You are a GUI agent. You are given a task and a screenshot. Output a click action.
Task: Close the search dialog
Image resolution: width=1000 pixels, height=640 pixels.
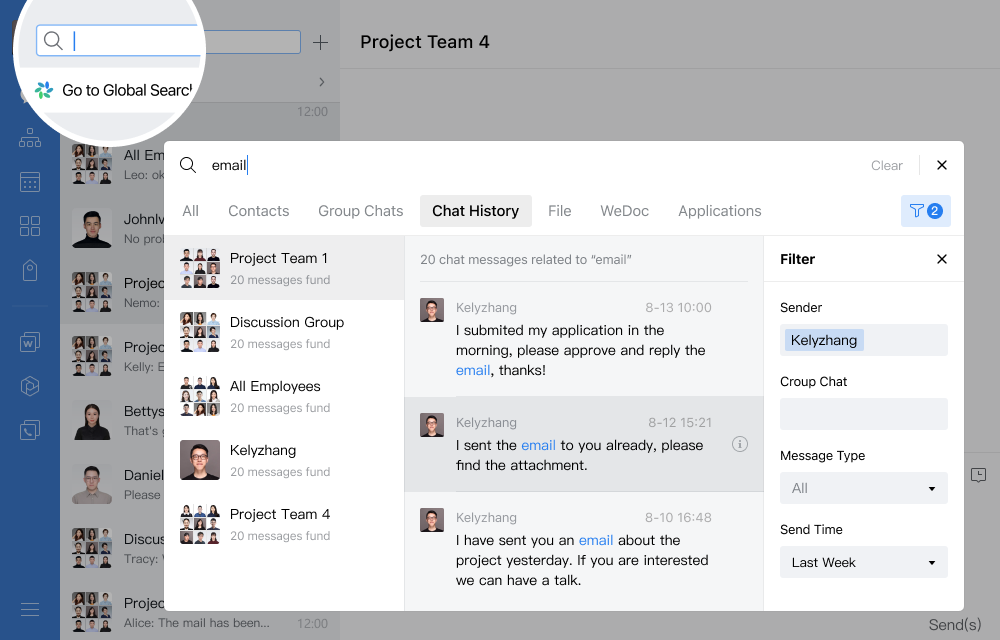[x=941, y=165]
